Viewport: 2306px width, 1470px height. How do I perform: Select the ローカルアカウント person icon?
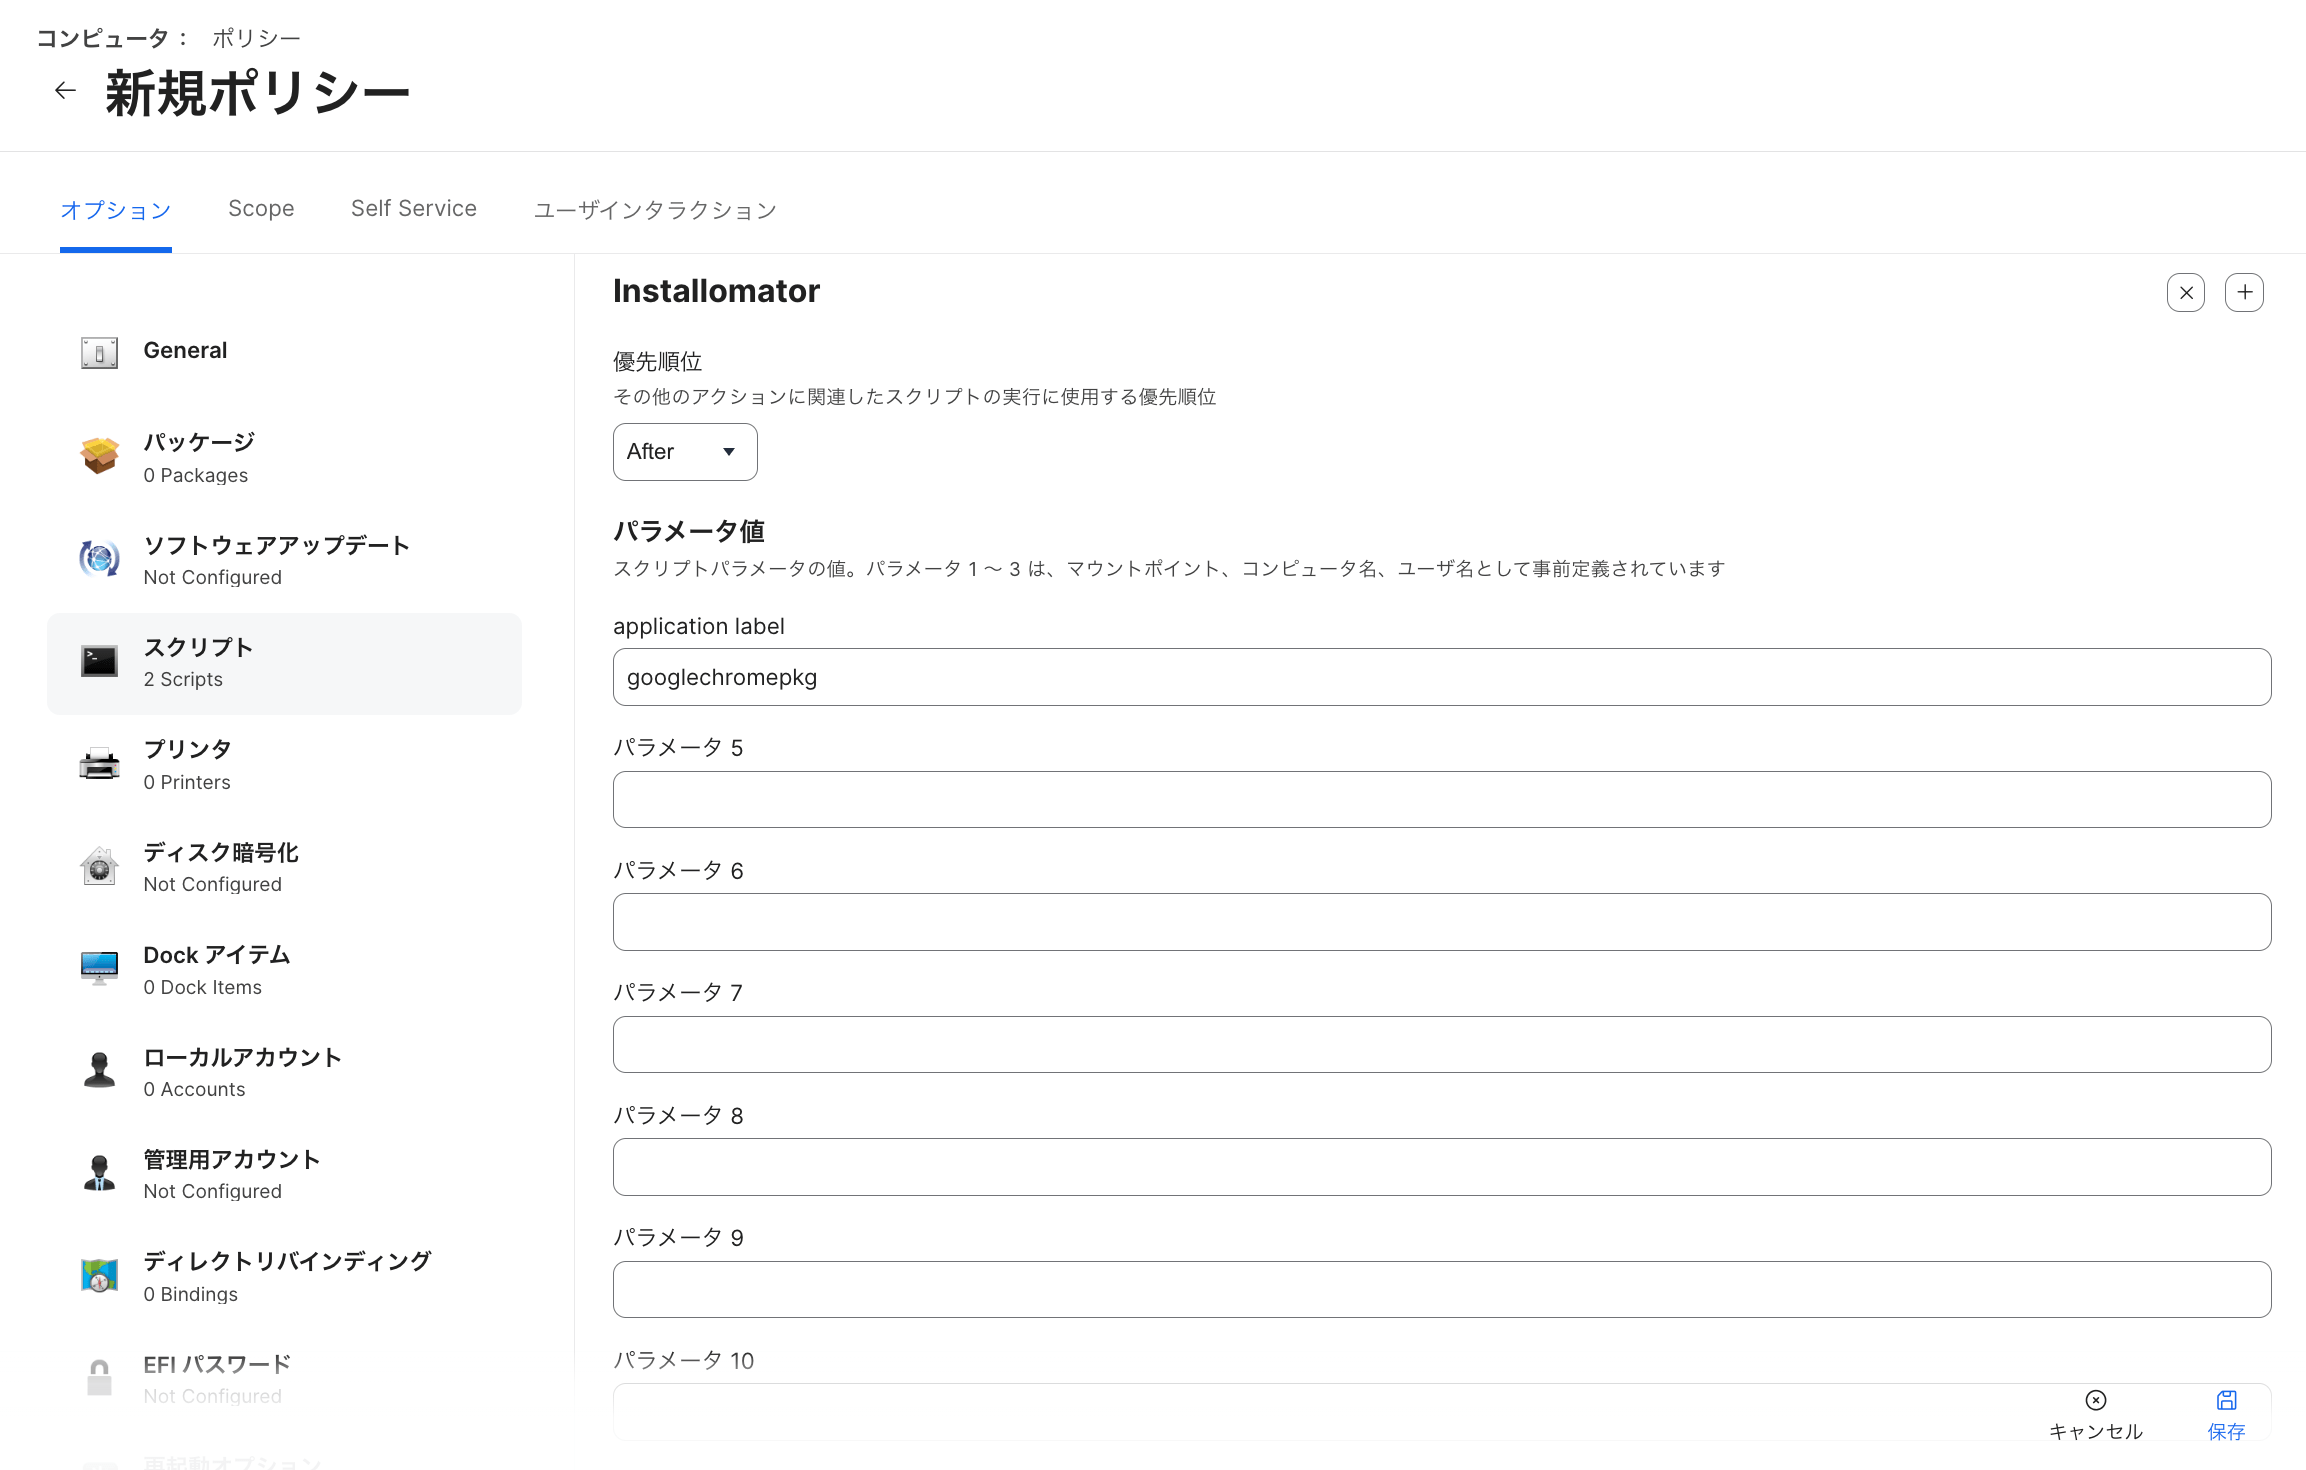pos(99,1070)
